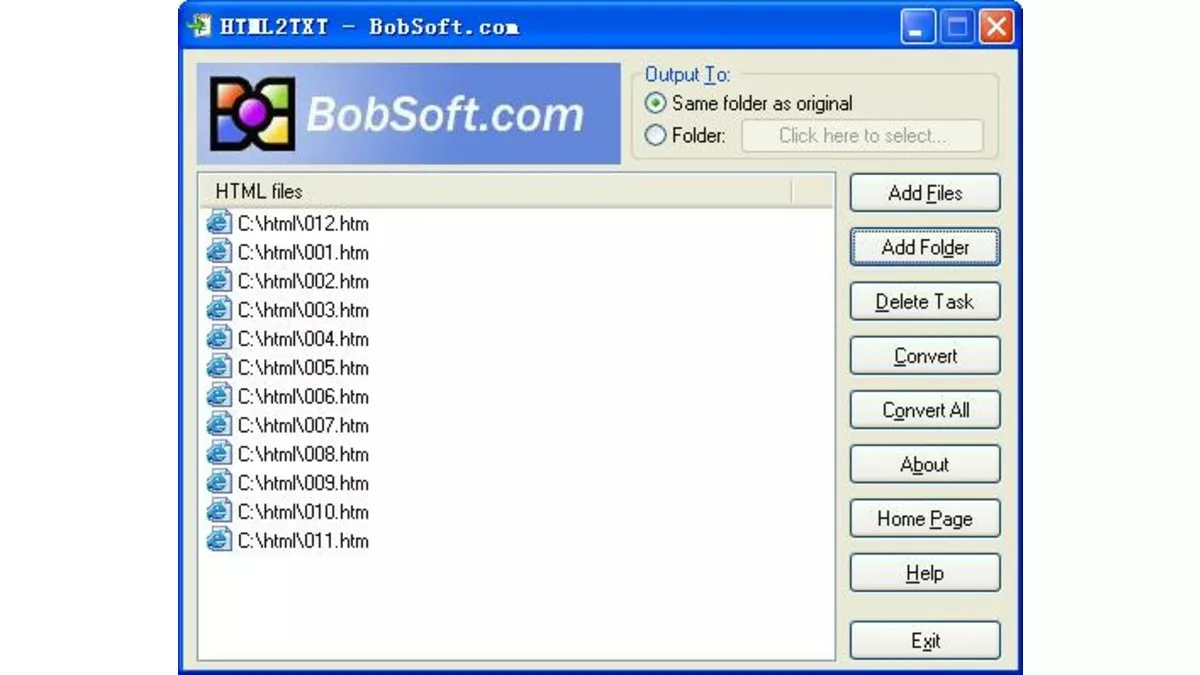The image size is (1200, 675).
Task: Select the C:\html\006.htm file name
Action: (303, 396)
